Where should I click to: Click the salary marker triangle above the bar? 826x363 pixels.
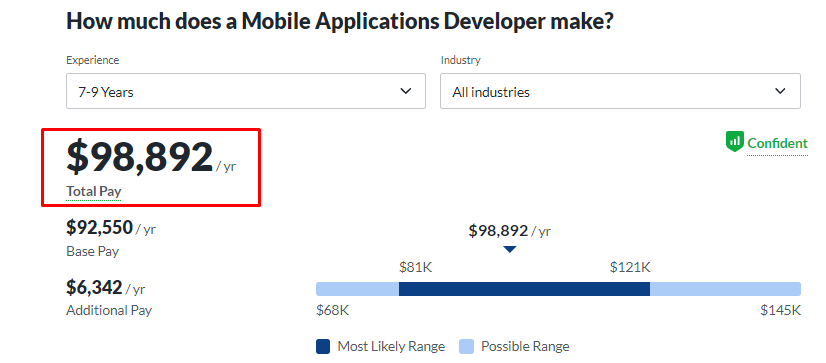[x=509, y=249]
